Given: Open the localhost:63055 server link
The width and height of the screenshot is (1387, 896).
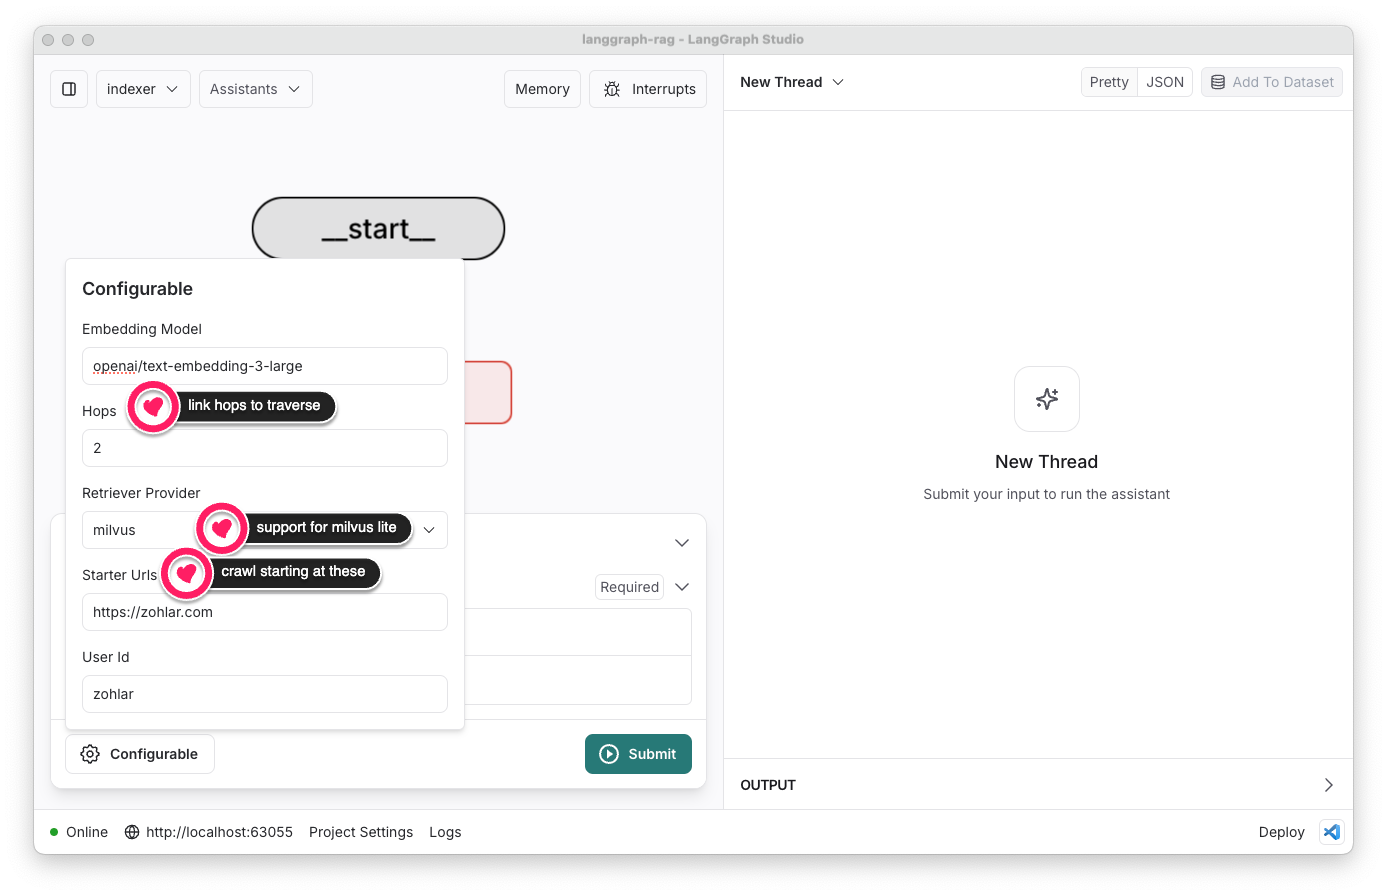Looking at the screenshot, I should pos(219,832).
